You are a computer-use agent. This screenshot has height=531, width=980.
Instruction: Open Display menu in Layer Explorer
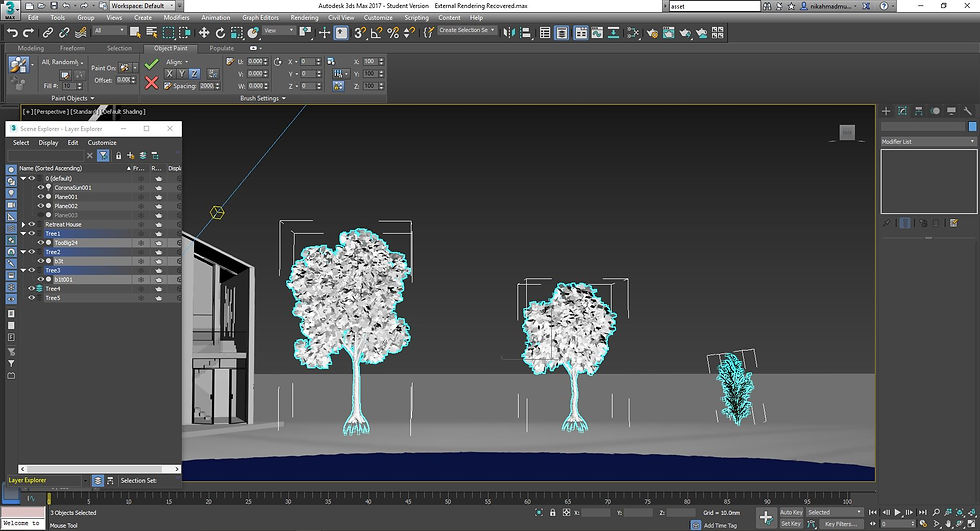[48, 142]
